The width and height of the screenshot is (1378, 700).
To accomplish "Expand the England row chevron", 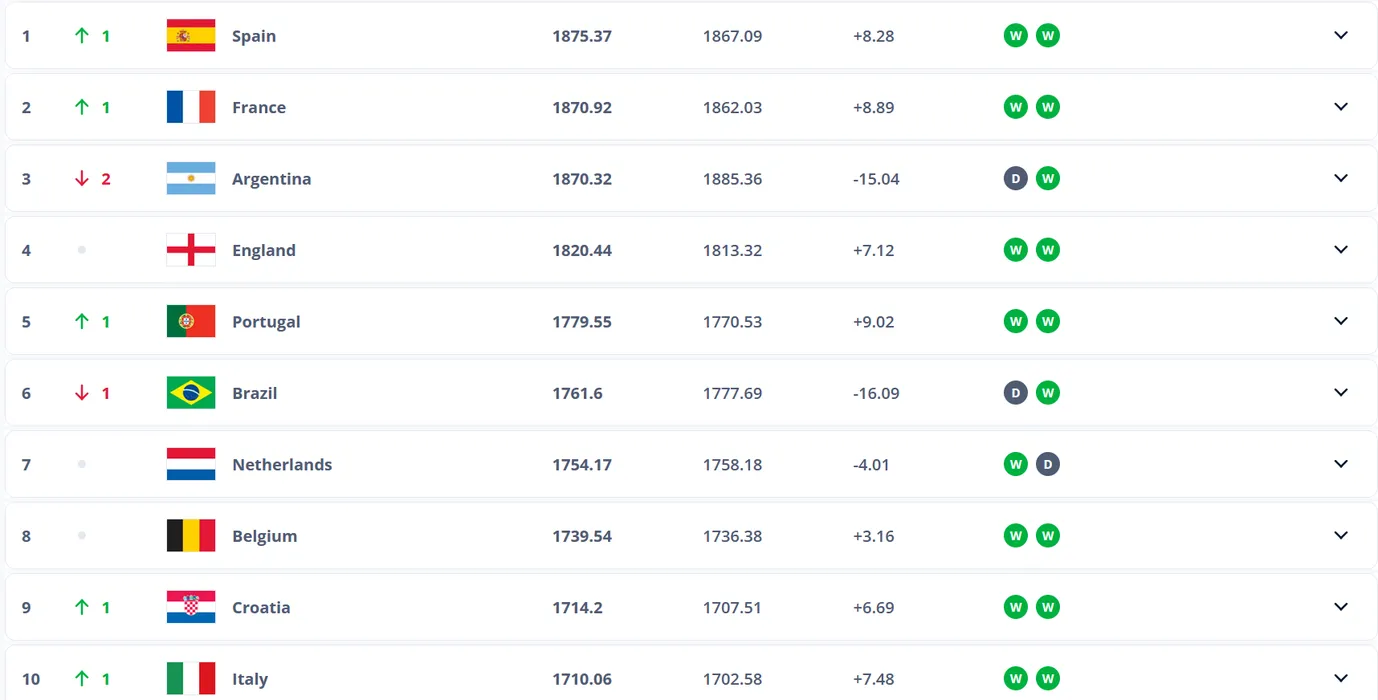I will pos(1341,250).
